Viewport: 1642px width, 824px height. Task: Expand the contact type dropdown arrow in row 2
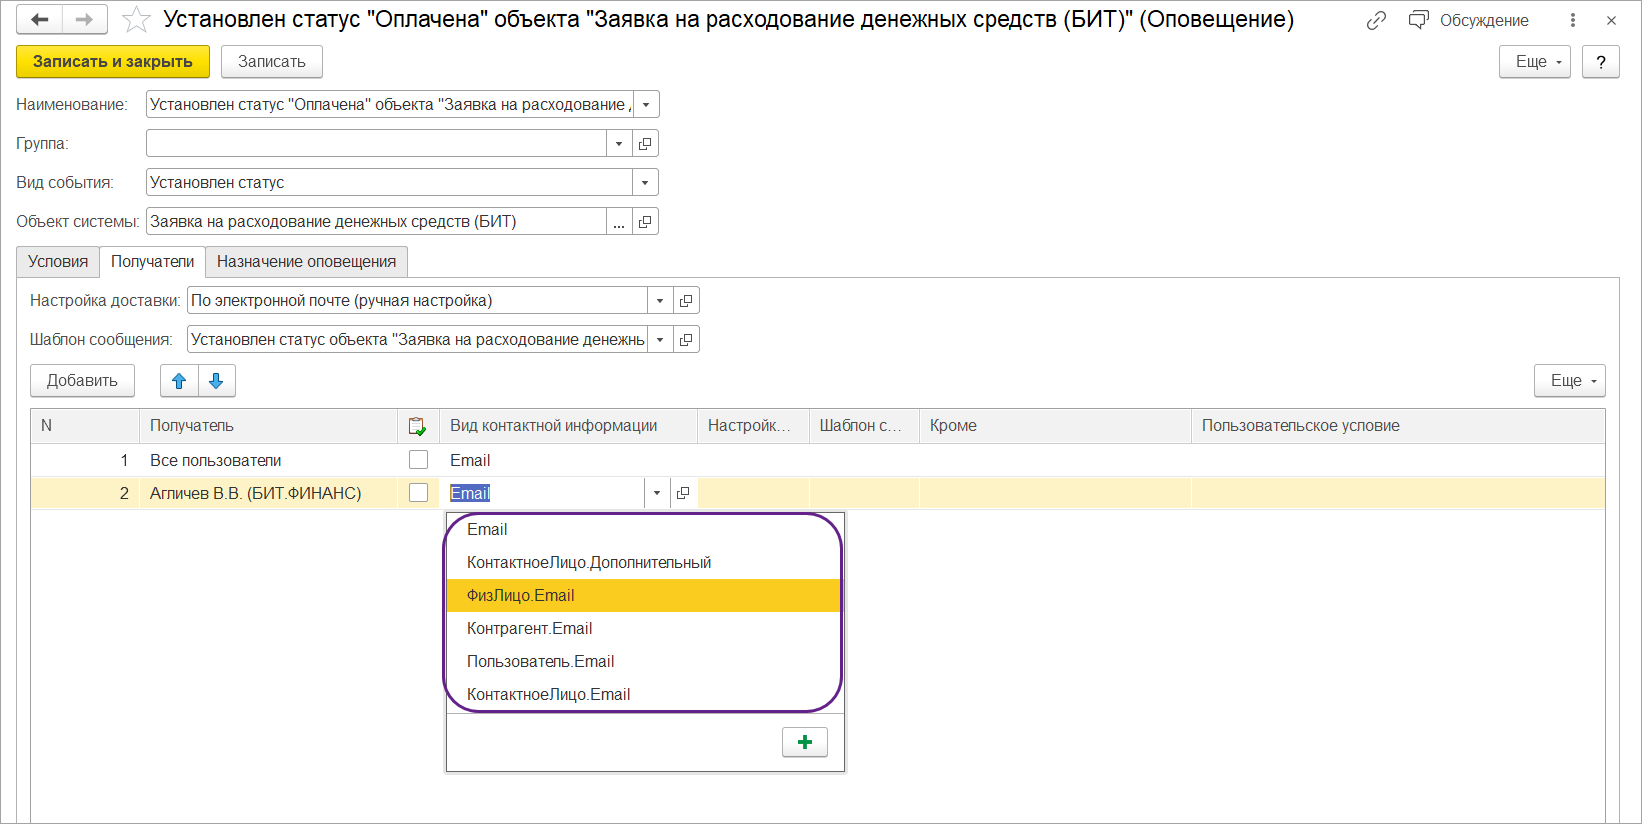pyautogui.click(x=657, y=493)
